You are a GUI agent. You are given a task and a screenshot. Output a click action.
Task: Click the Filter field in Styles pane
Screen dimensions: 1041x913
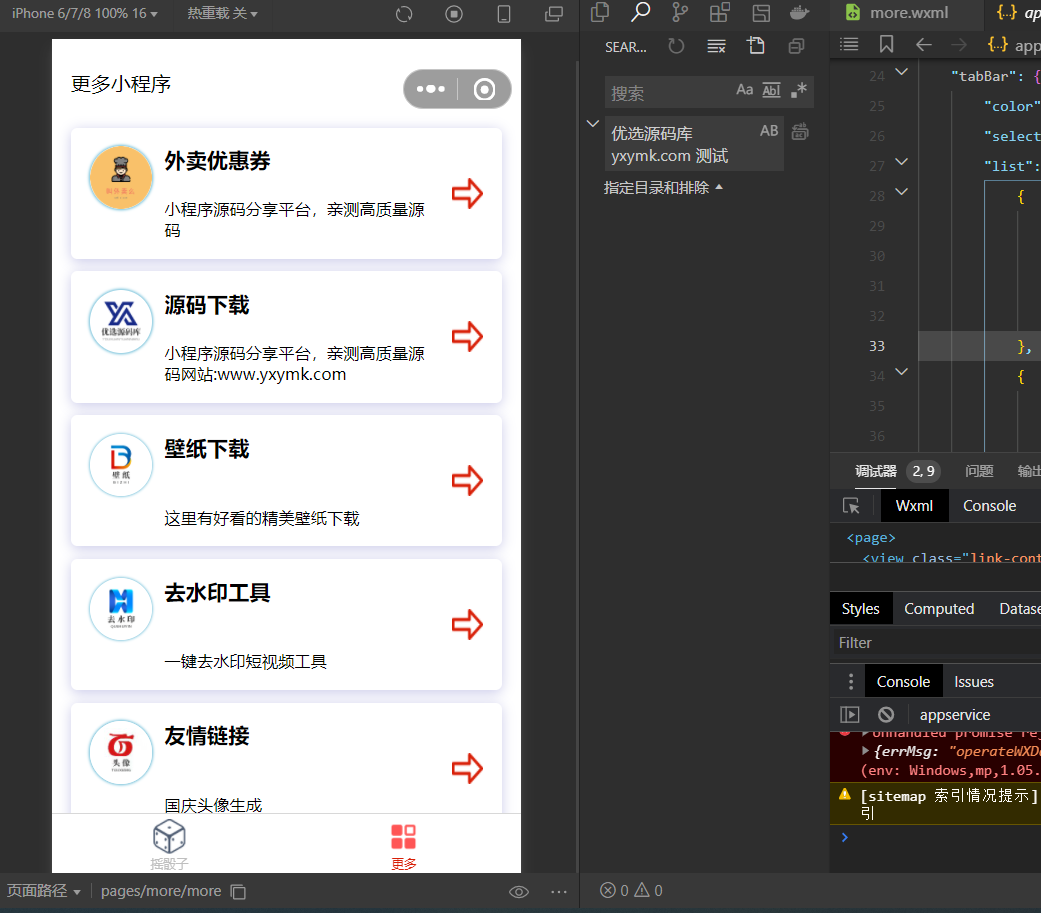[x=935, y=643]
